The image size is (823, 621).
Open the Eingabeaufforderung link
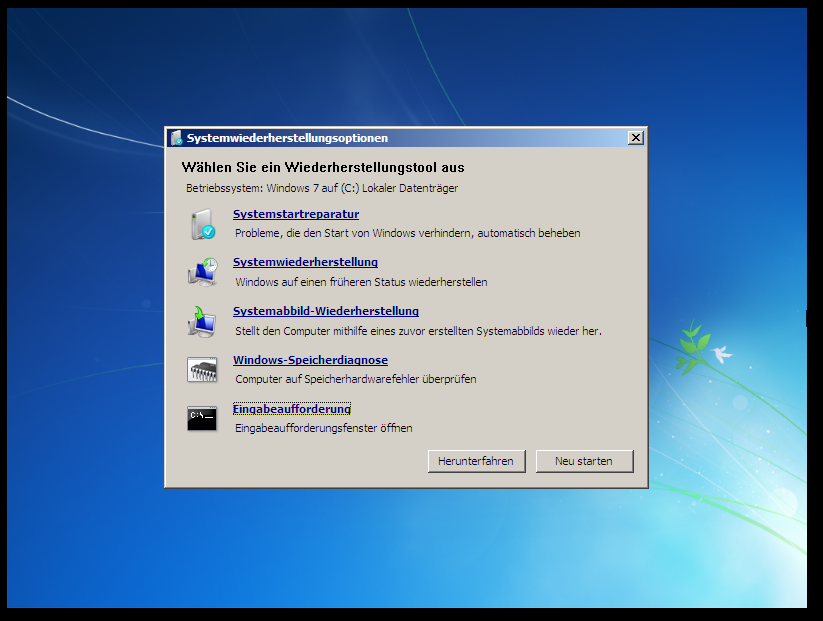pyautogui.click(x=292, y=409)
